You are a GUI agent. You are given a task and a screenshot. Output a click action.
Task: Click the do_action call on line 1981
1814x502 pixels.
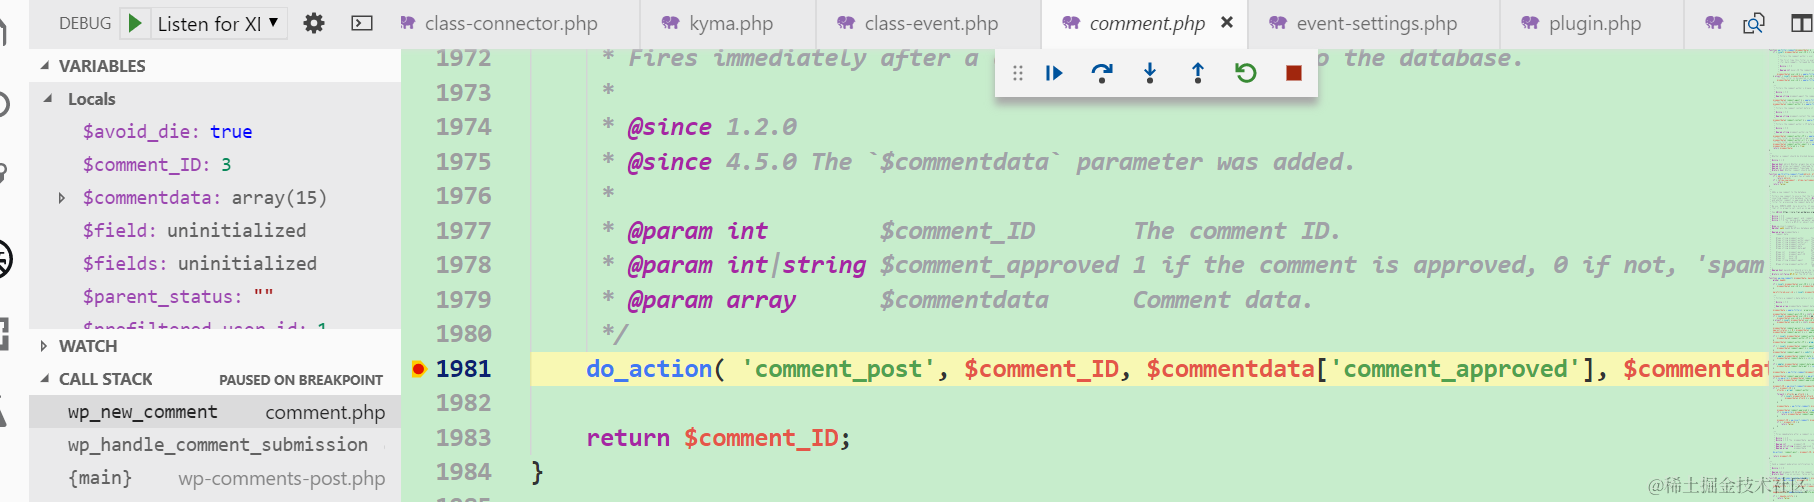(655, 369)
